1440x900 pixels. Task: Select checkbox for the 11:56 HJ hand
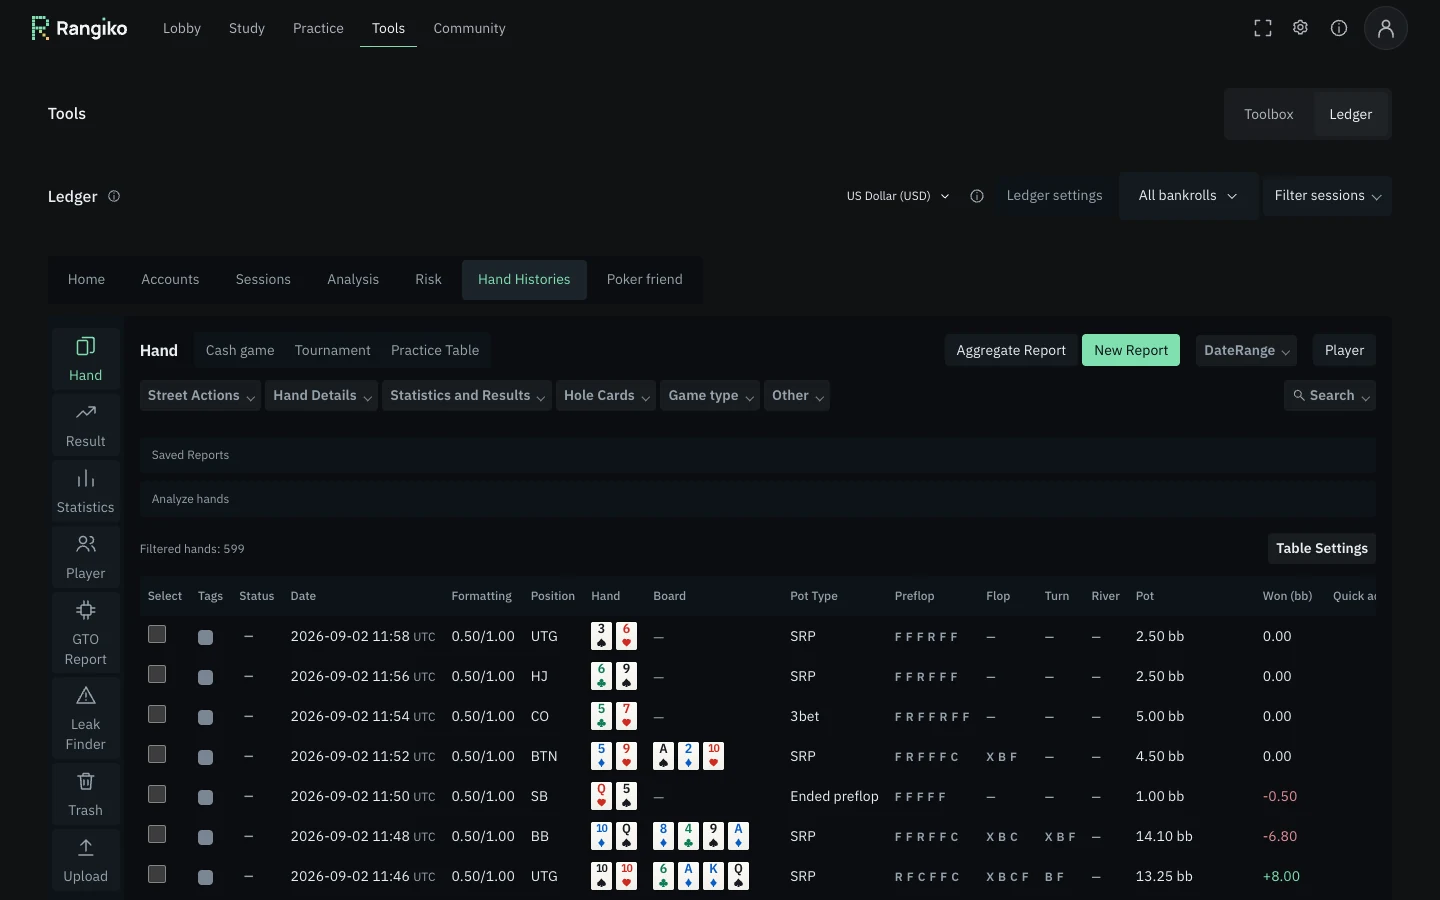157,674
